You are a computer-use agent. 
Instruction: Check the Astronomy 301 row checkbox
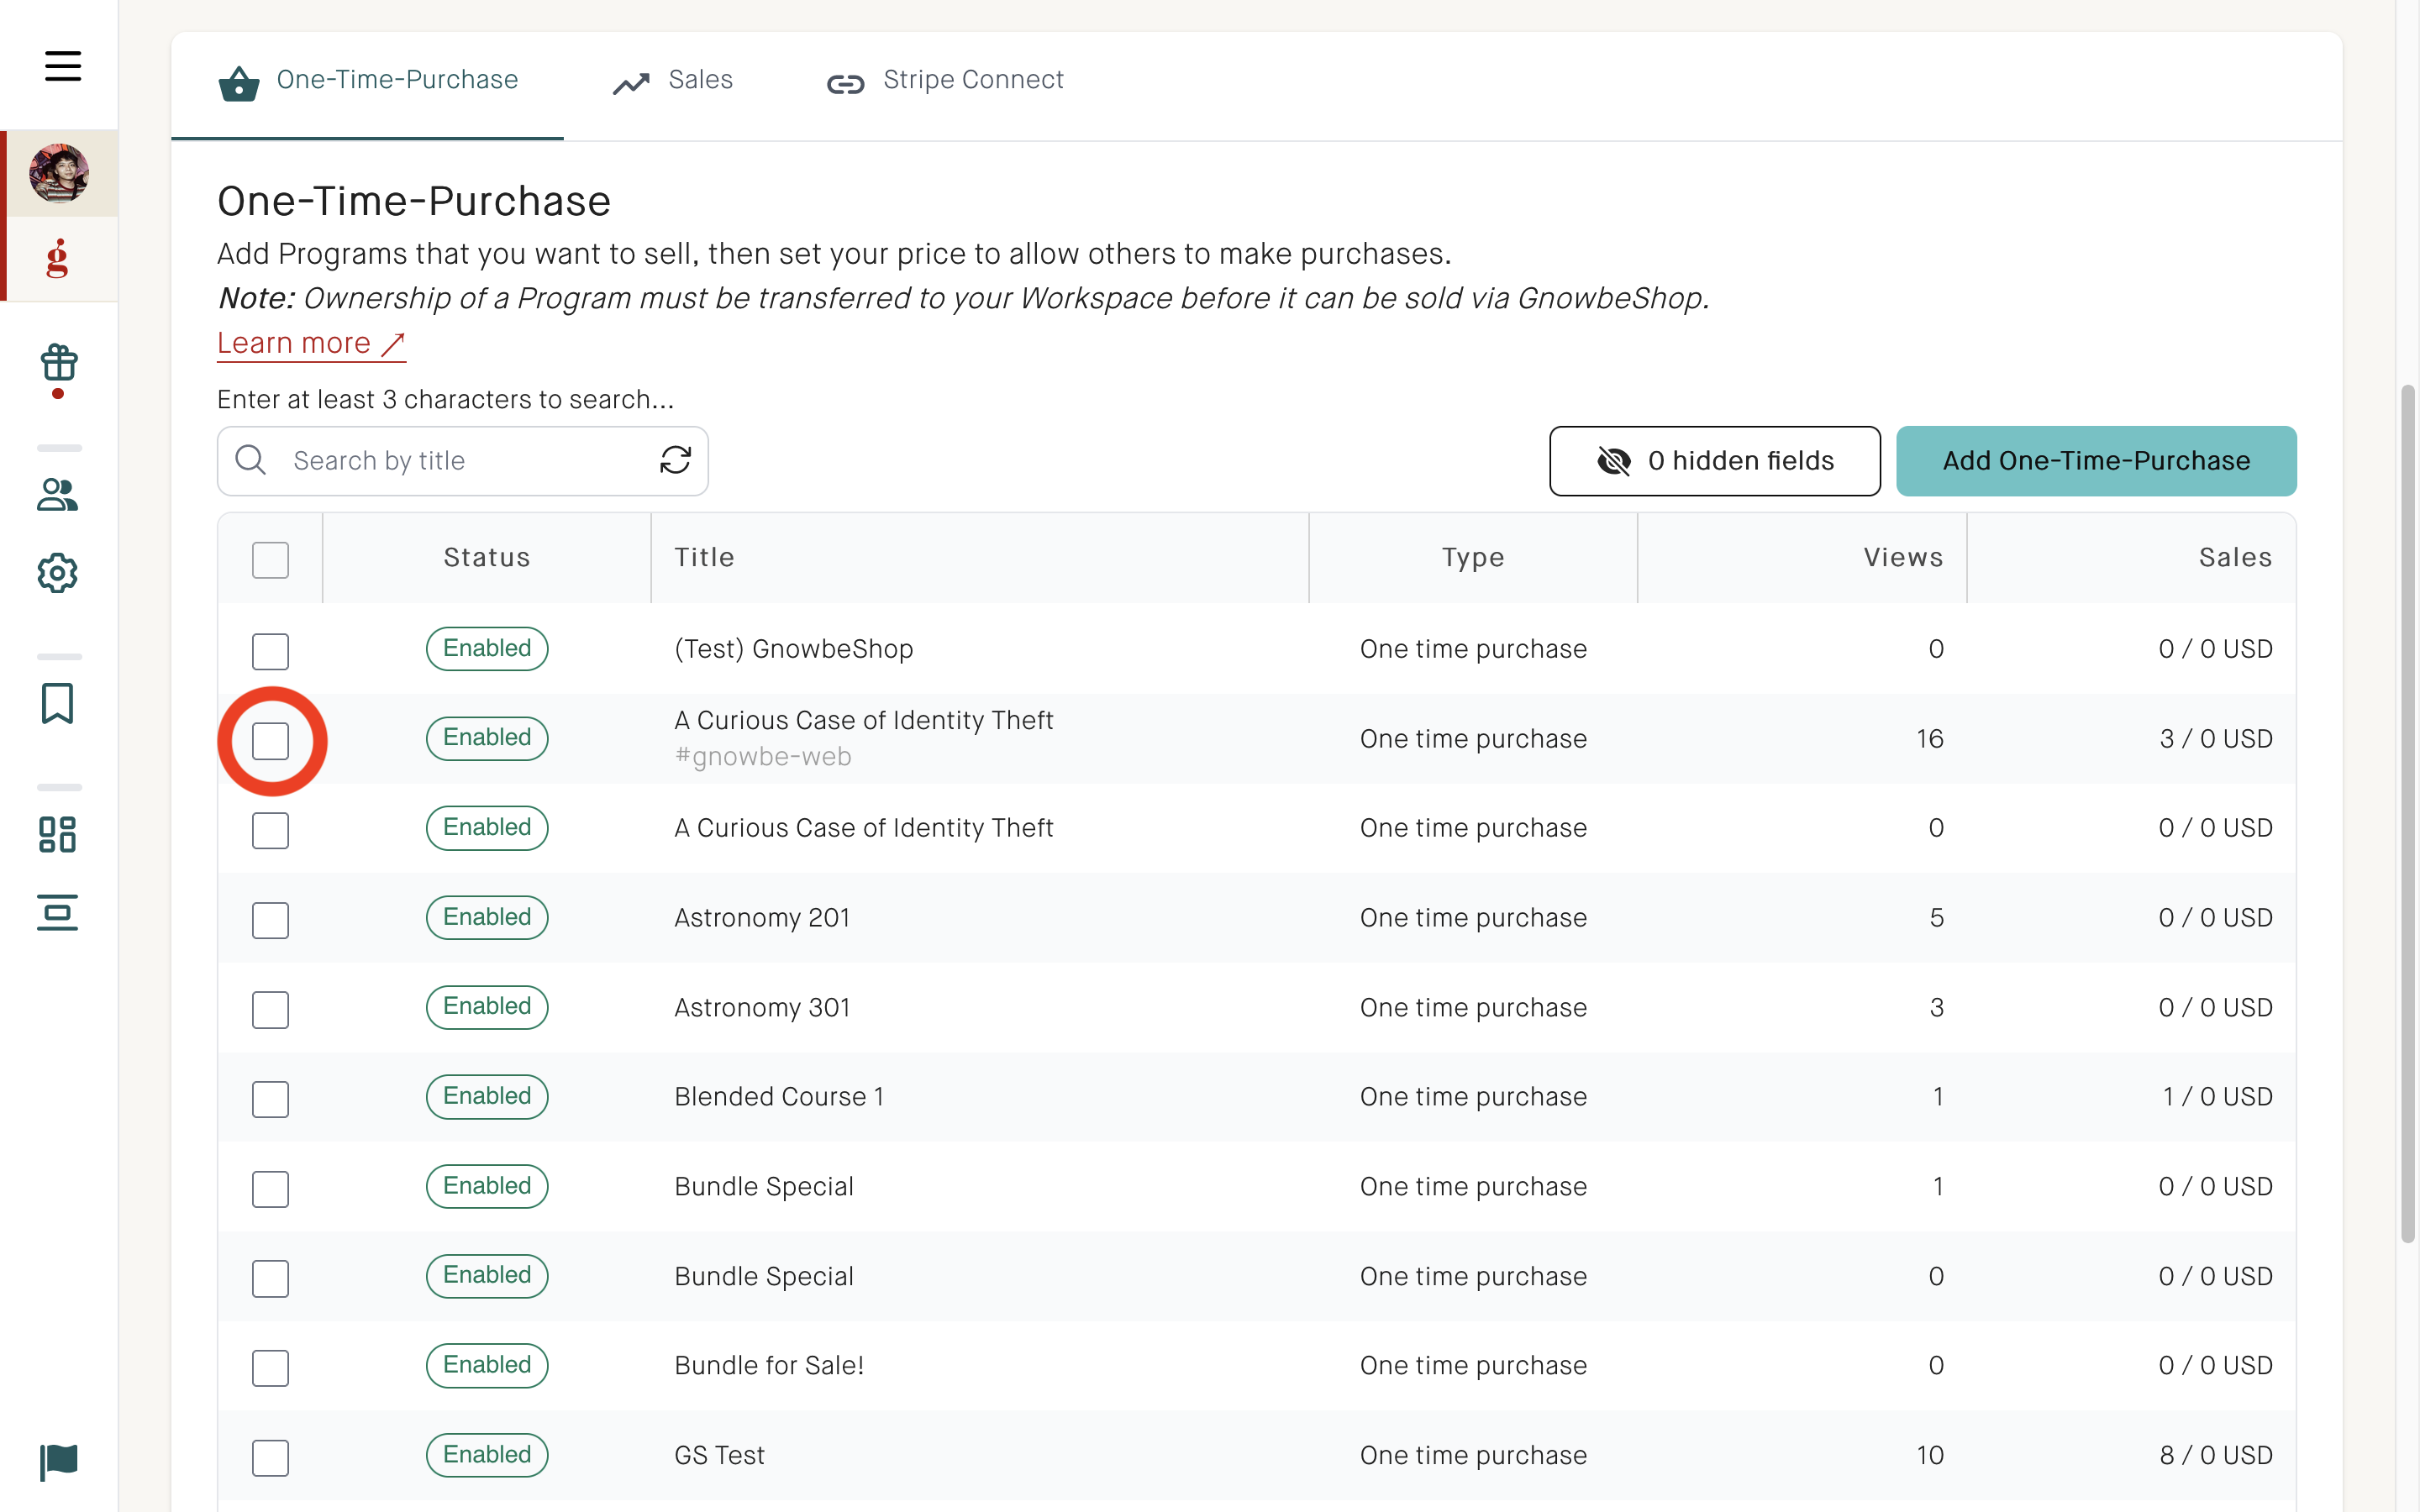click(x=271, y=1010)
